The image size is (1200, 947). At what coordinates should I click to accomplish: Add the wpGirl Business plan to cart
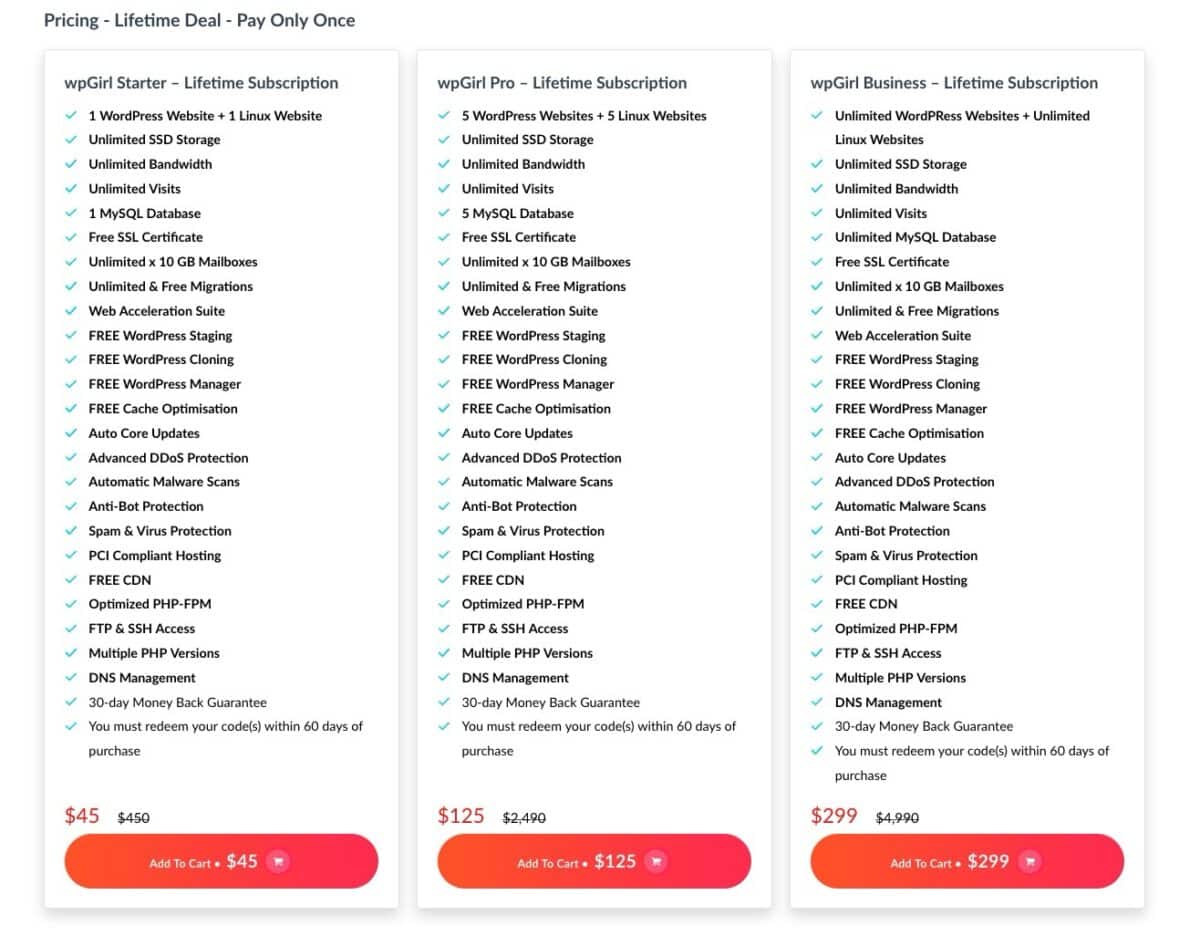pos(965,861)
